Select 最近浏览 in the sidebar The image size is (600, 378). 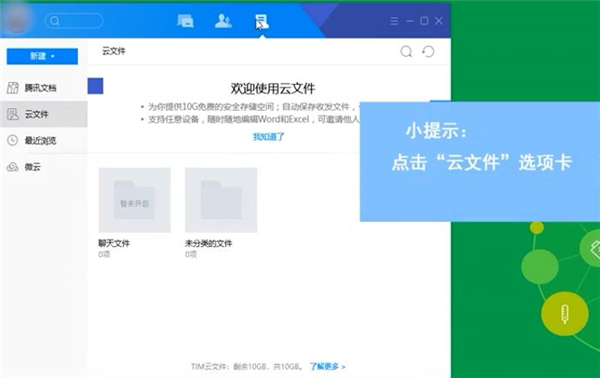coord(44,140)
